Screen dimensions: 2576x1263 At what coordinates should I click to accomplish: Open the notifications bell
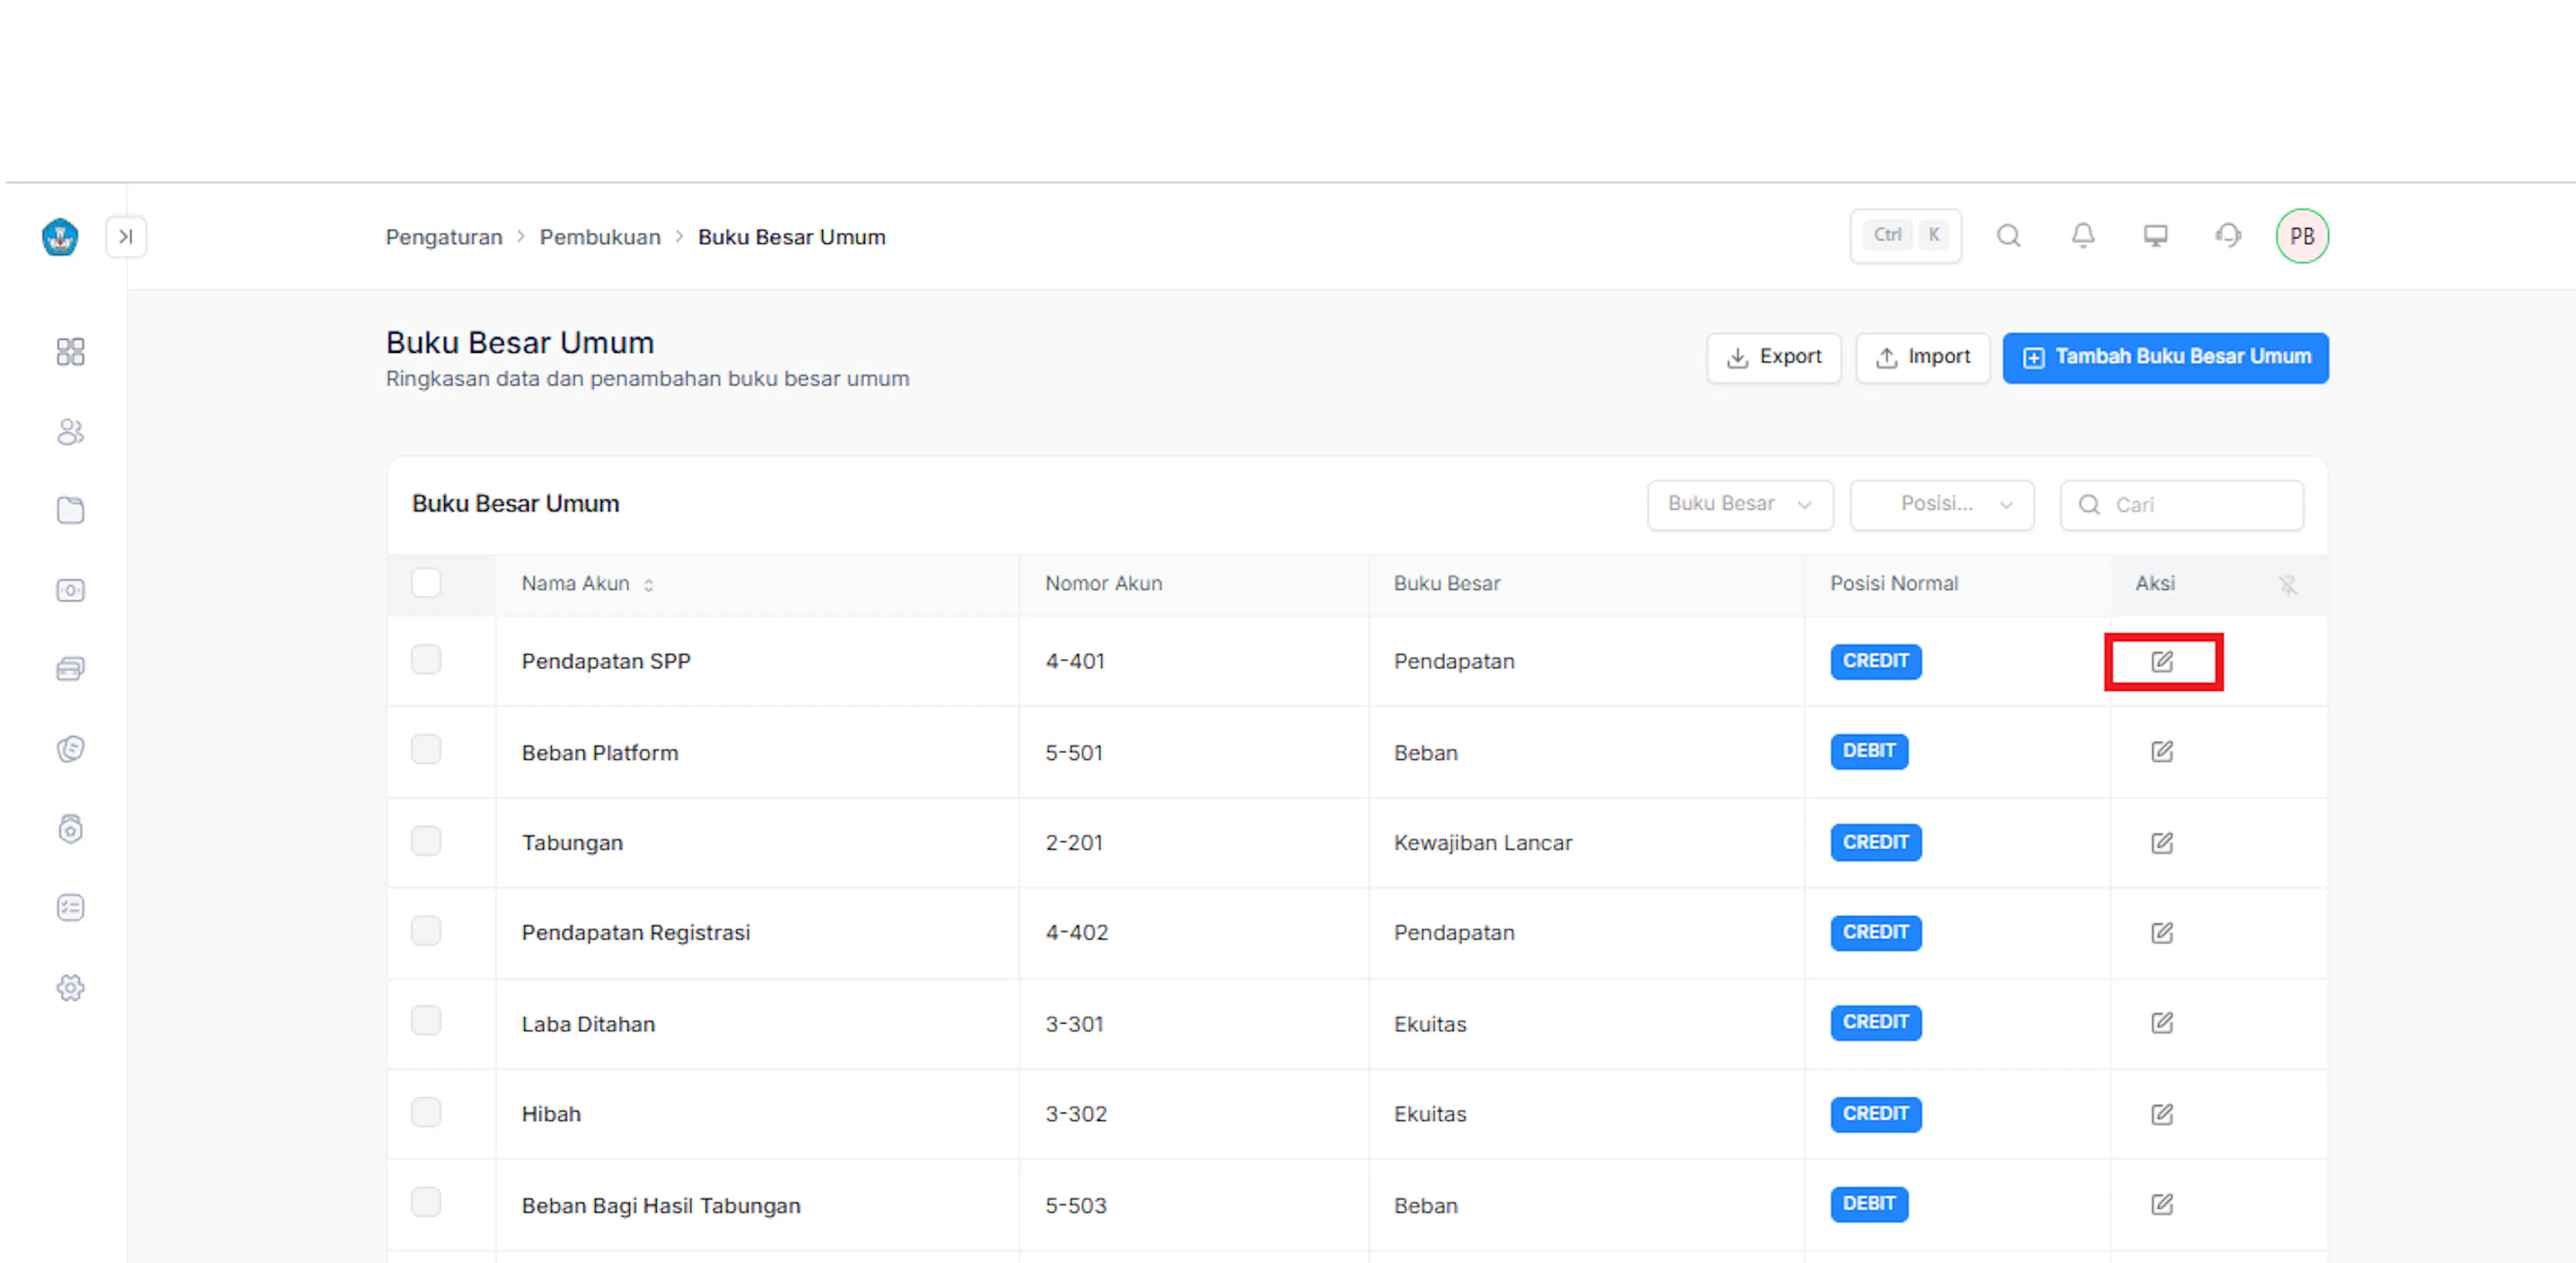[x=2082, y=236]
